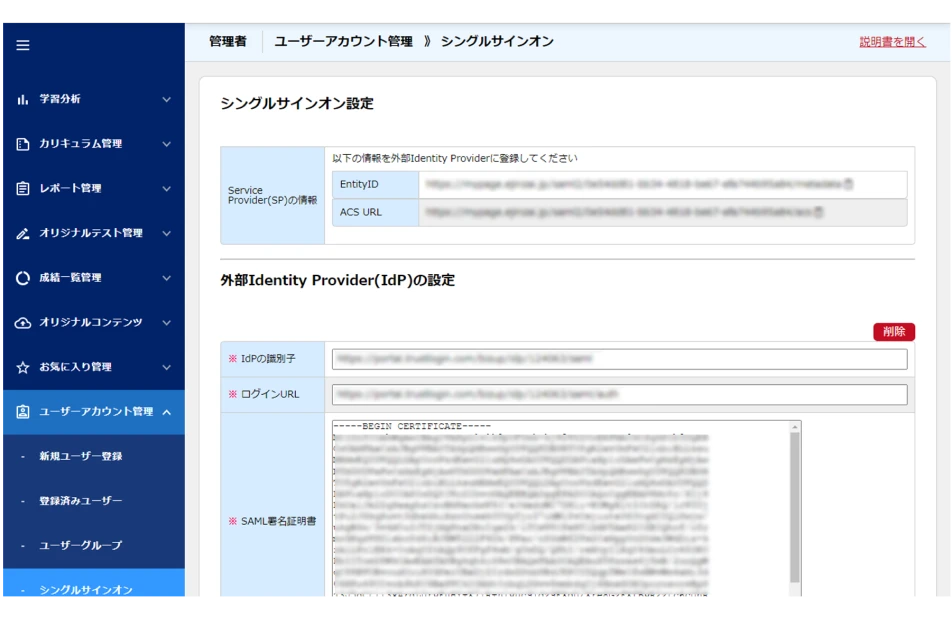The width and height of the screenshot is (952, 624).
Task: Click the 学習分析 bar chart icon
Action: point(23,100)
